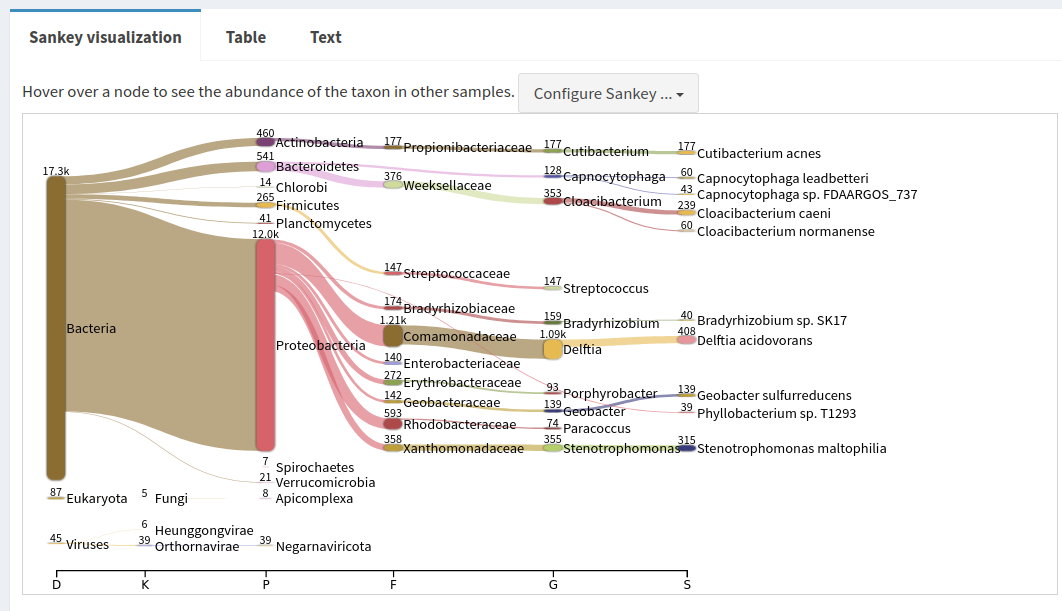The image size is (1062, 611).
Task: Click the large brown Bacteria node
Action: [56, 328]
